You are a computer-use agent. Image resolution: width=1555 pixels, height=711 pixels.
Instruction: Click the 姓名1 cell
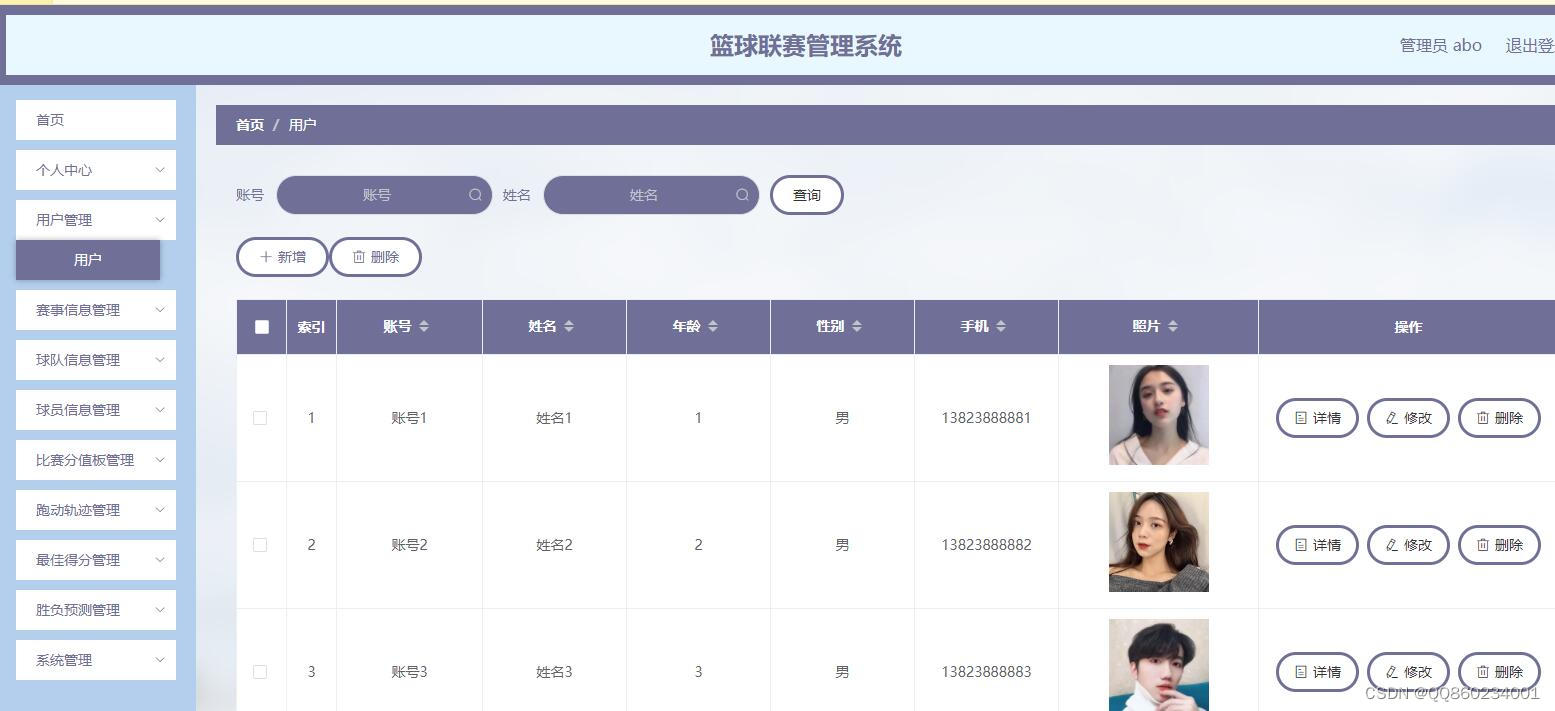coord(554,418)
